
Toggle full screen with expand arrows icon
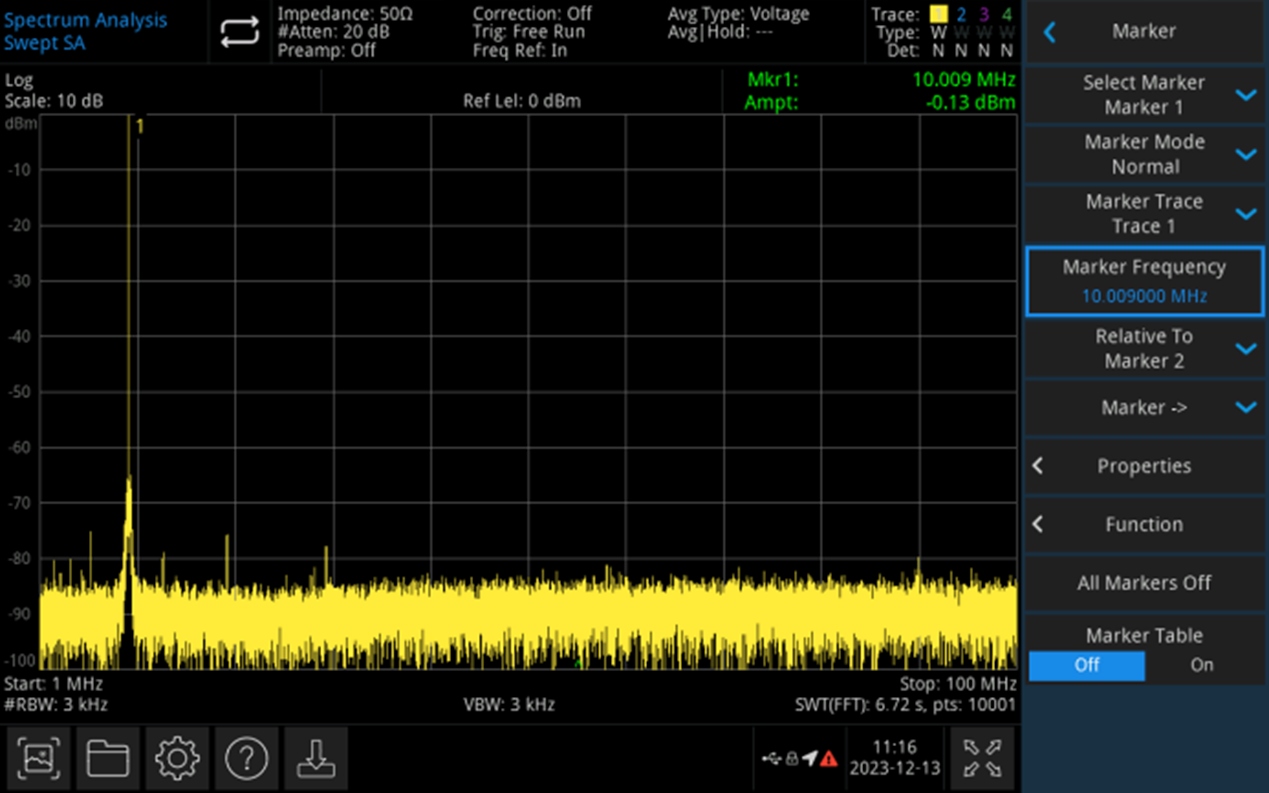[x=981, y=759]
